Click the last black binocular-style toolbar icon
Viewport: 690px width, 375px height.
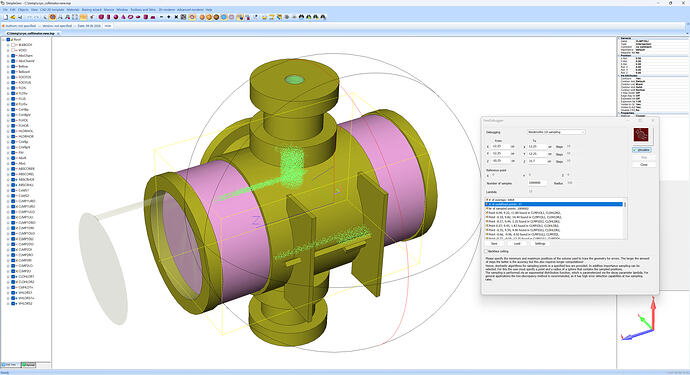pyautogui.click(x=323, y=17)
